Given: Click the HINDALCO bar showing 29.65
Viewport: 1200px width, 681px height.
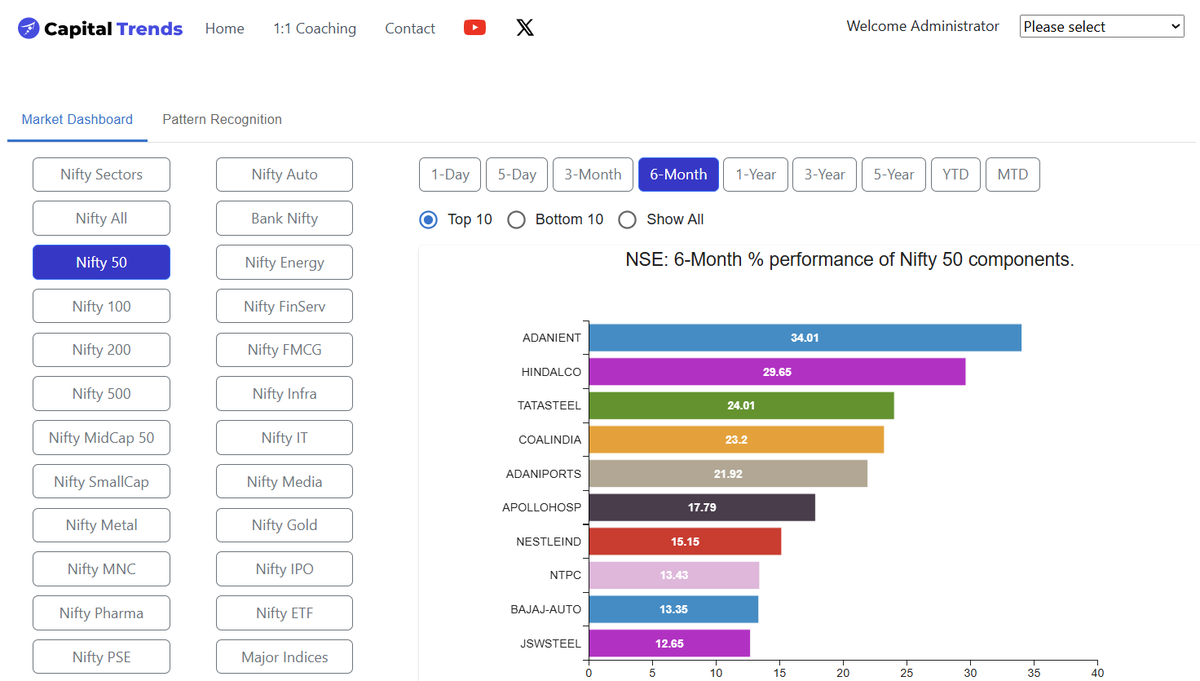Looking at the screenshot, I should (x=777, y=372).
